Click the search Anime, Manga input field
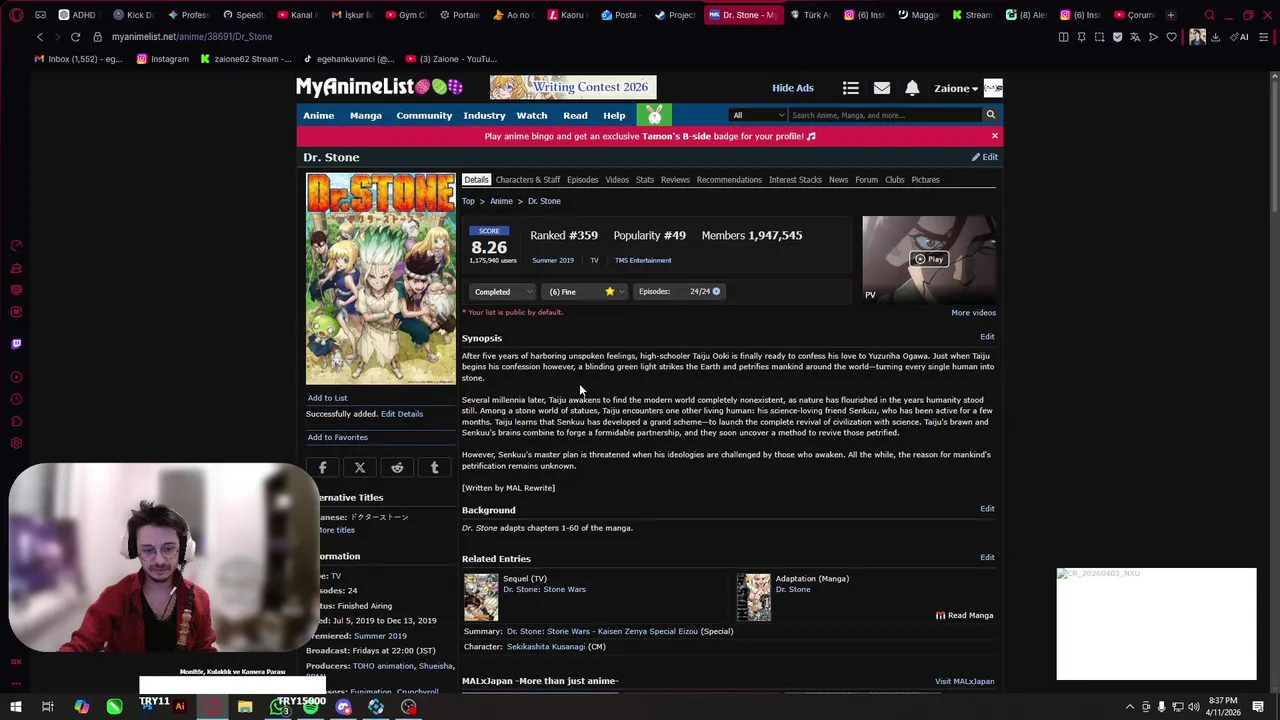Viewport: 1280px width, 720px height. 885,115
